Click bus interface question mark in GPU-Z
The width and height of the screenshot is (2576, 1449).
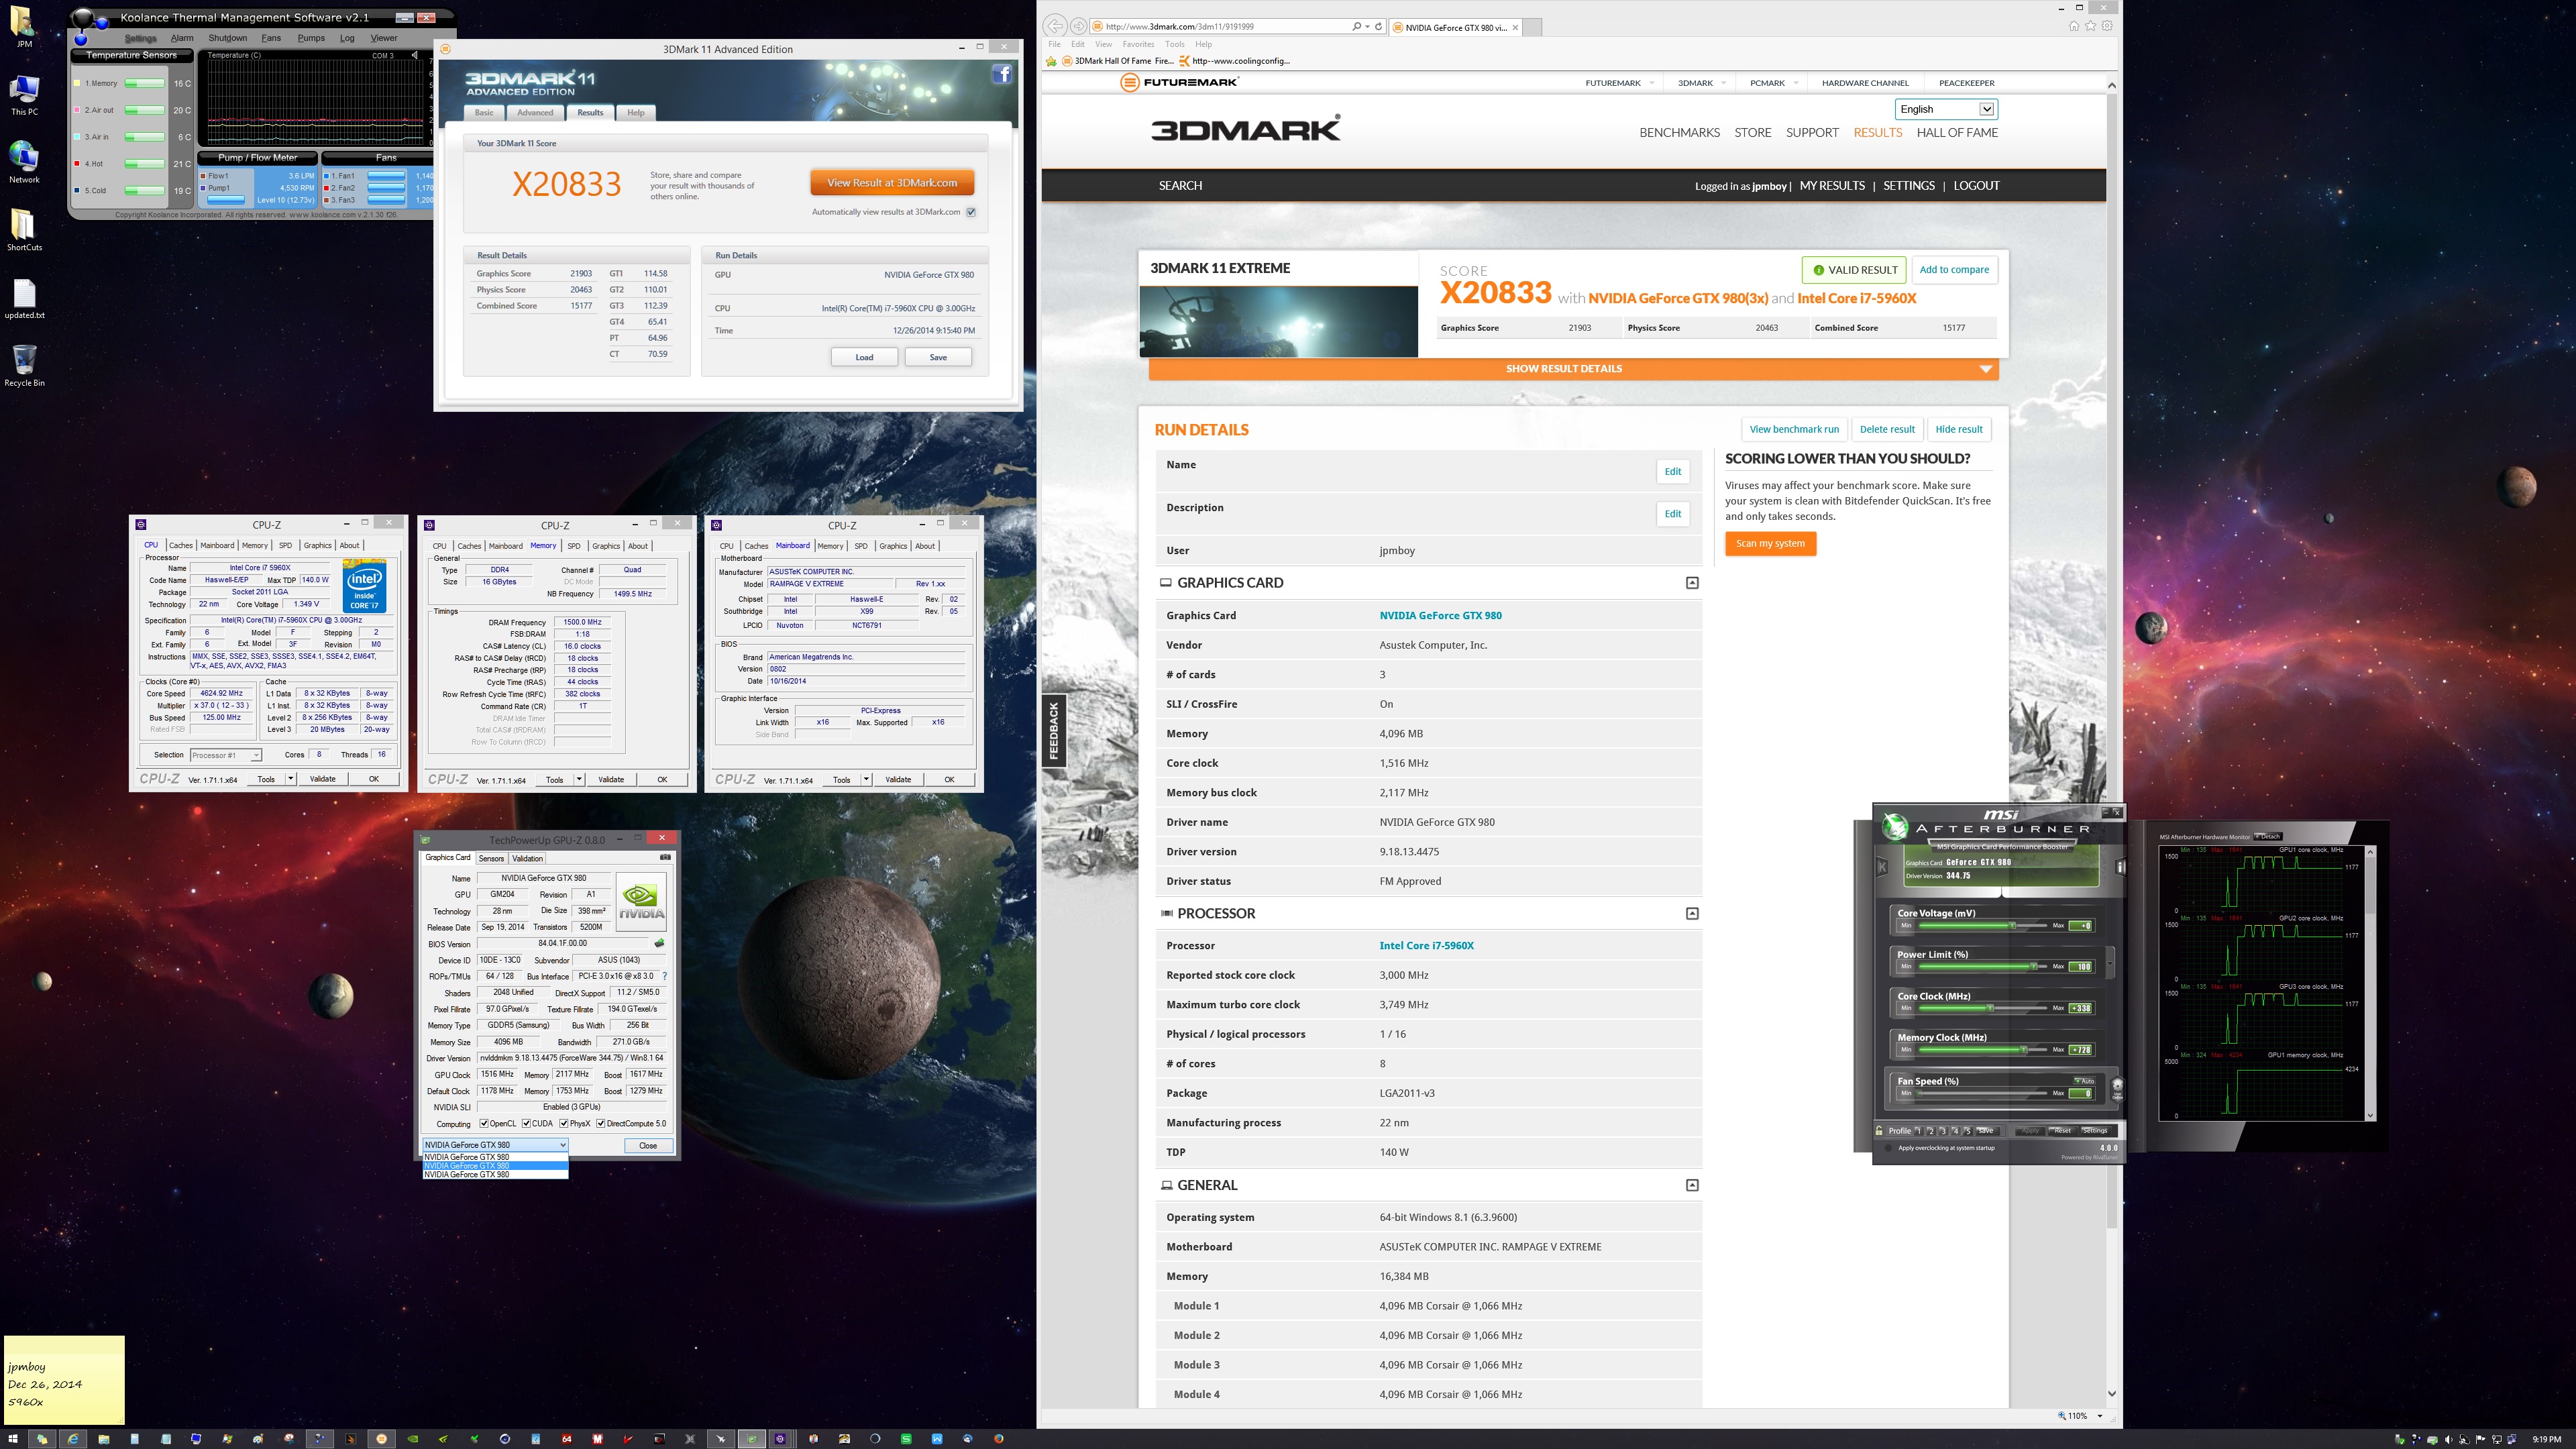tap(664, 976)
